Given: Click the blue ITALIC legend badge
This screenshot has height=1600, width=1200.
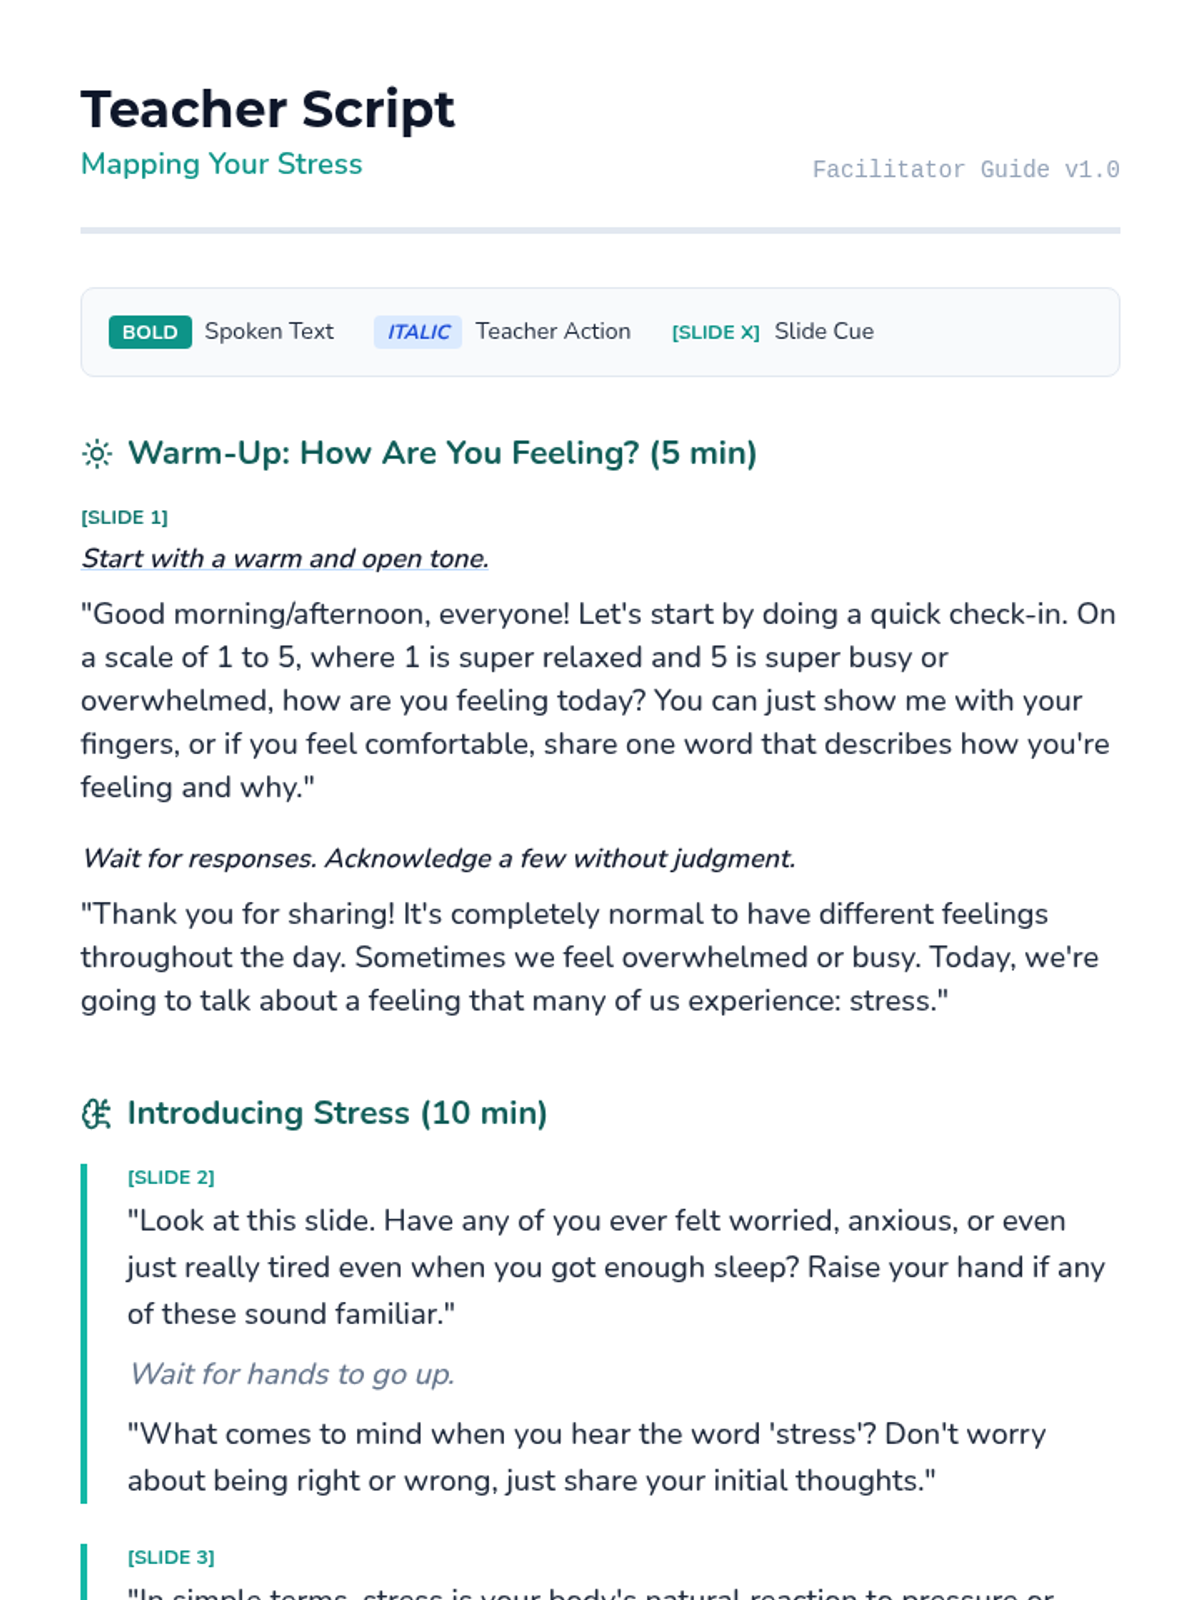Looking at the screenshot, I should tap(418, 332).
